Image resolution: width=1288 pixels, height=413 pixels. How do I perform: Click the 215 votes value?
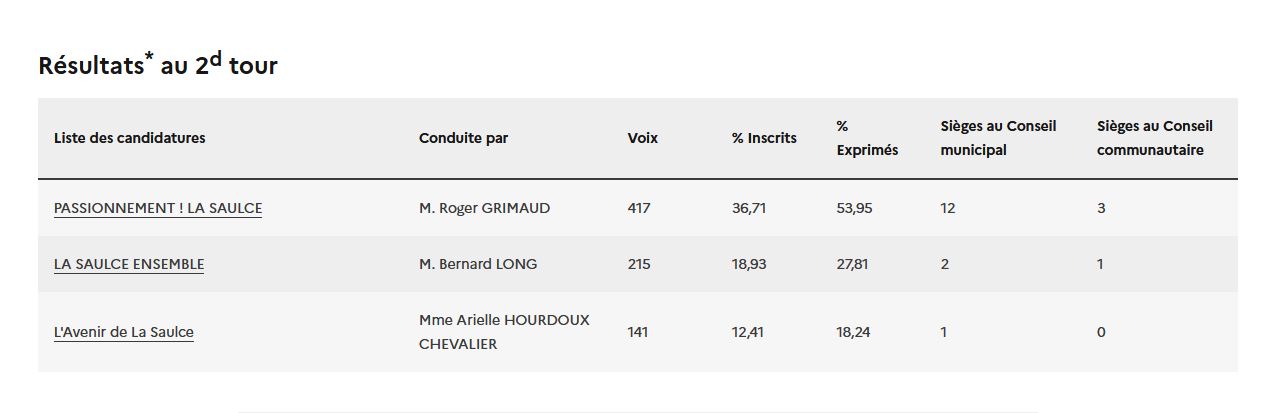click(x=639, y=264)
